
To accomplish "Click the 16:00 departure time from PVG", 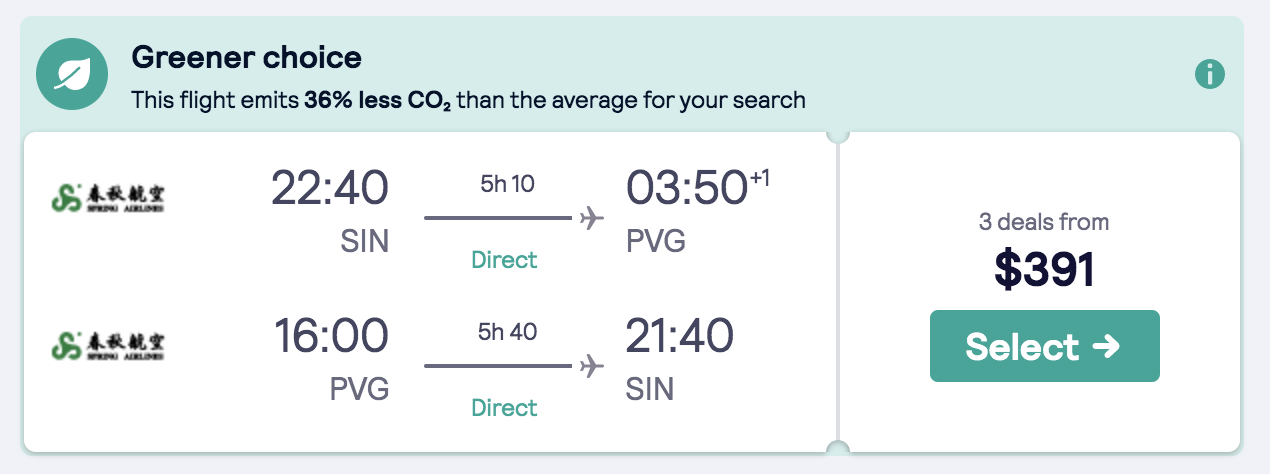I will coord(329,336).
